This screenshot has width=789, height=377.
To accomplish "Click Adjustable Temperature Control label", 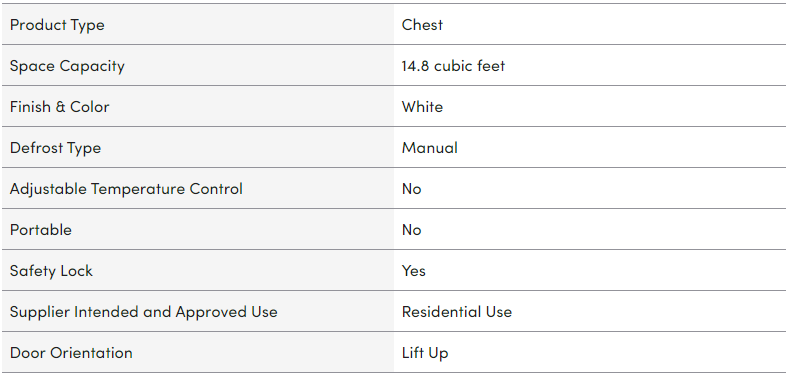I will 126,189.
